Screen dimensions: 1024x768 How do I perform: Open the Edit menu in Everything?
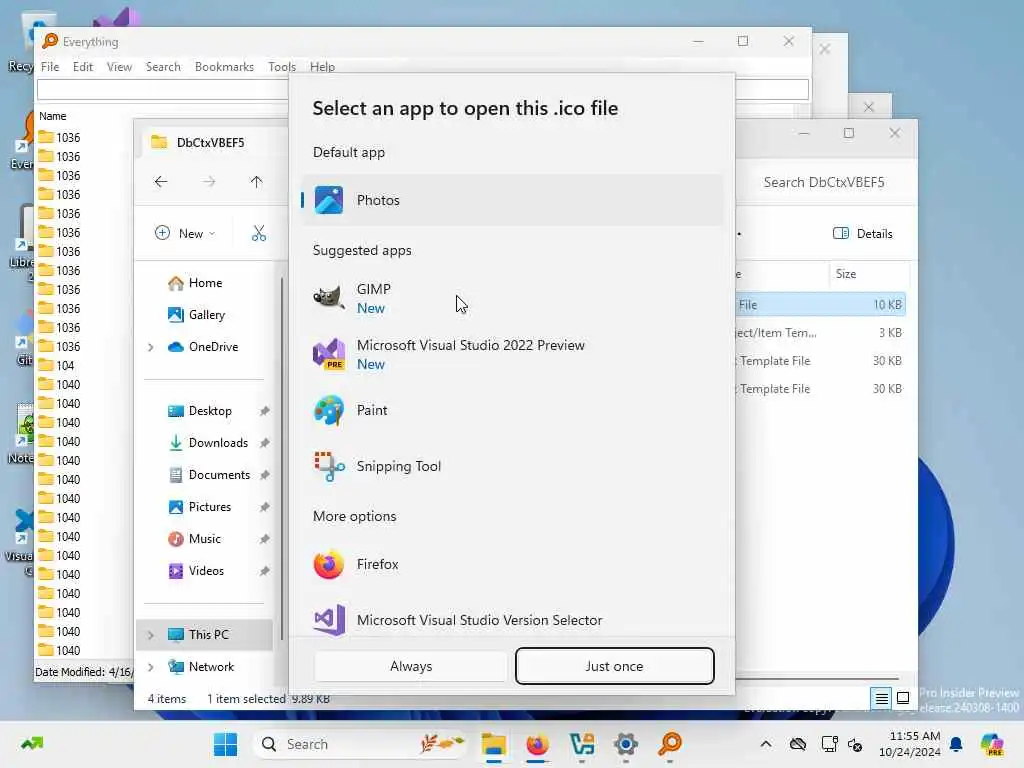coord(83,67)
